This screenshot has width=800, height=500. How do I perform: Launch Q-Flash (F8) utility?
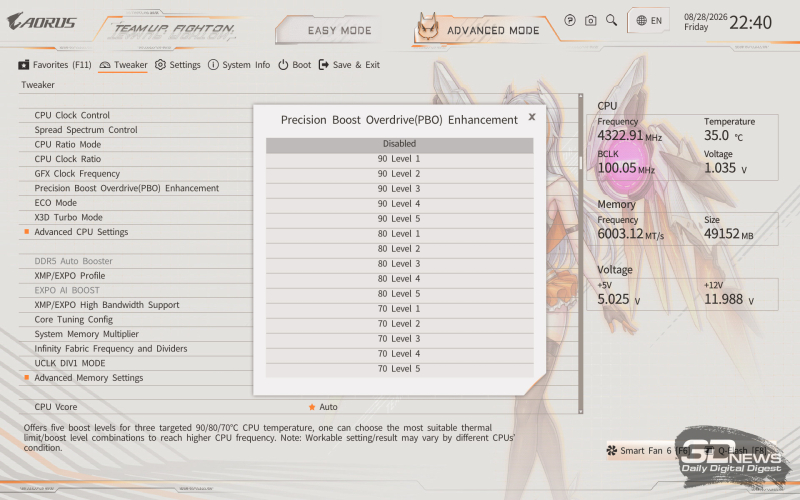coord(735,451)
